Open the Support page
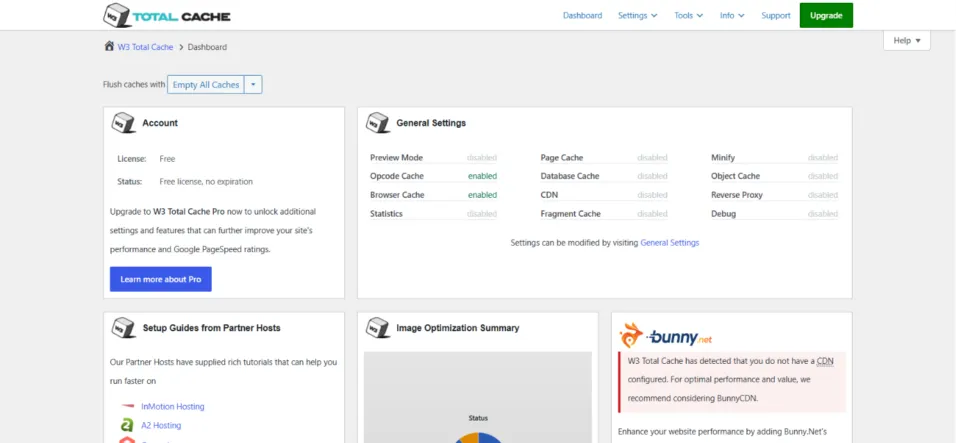 pyautogui.click(x=776, y=16)
